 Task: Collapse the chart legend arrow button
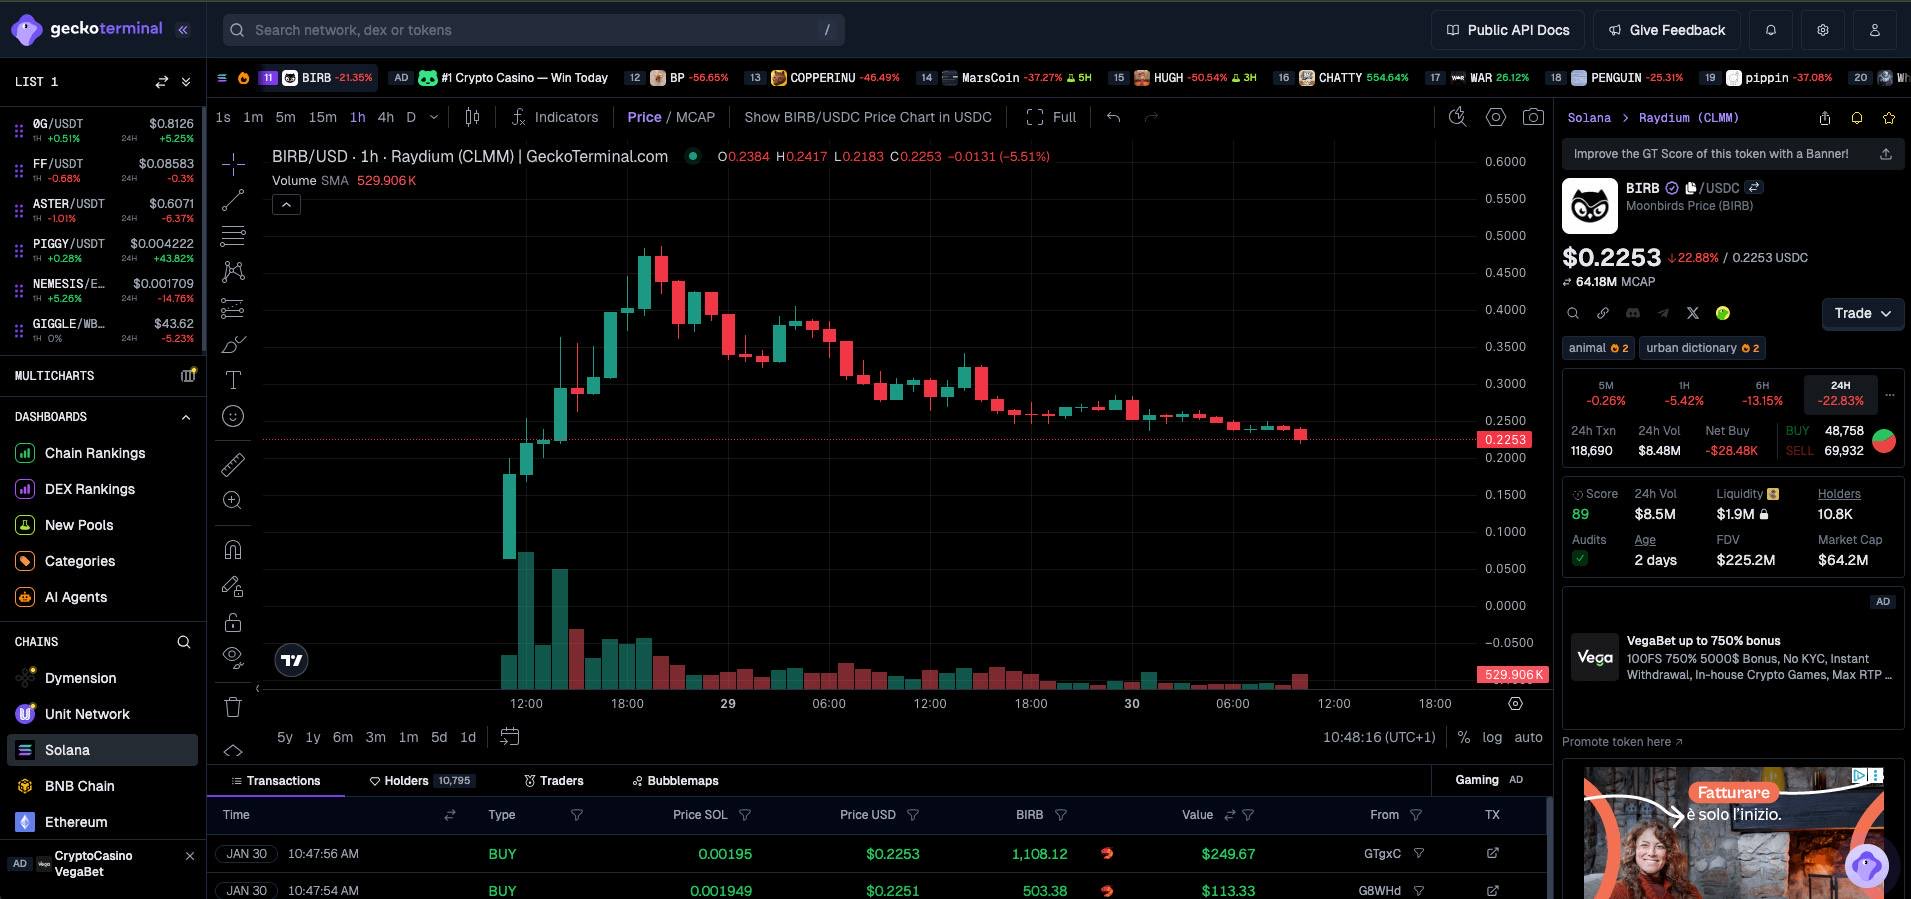pos(286,205)
